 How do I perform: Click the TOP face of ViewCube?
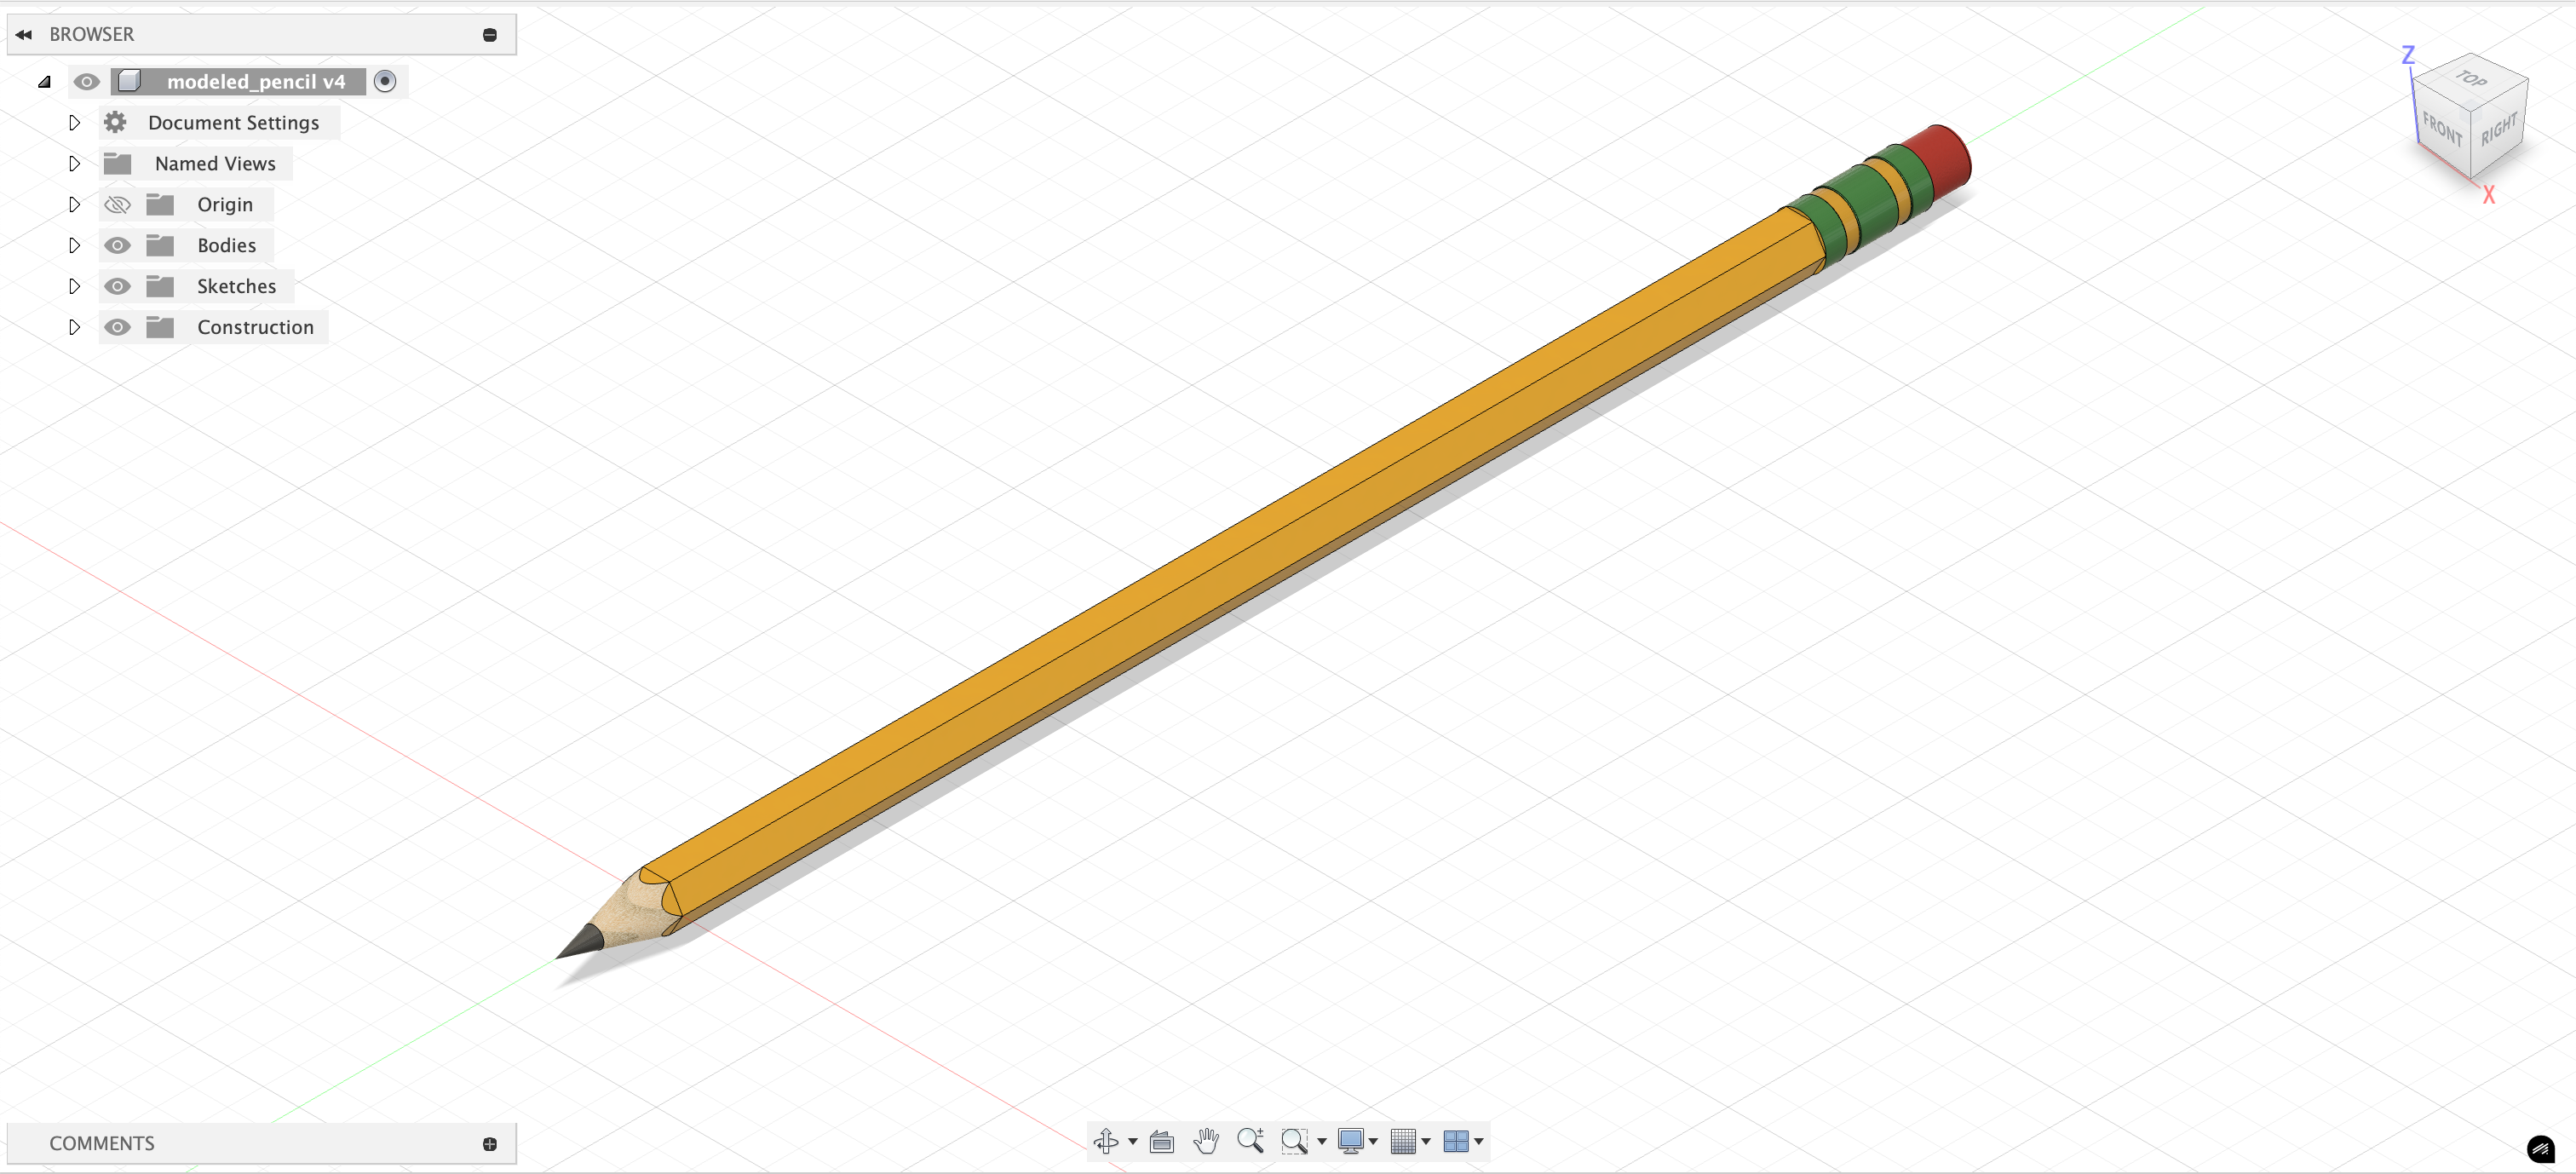[x=2470, y=78]
